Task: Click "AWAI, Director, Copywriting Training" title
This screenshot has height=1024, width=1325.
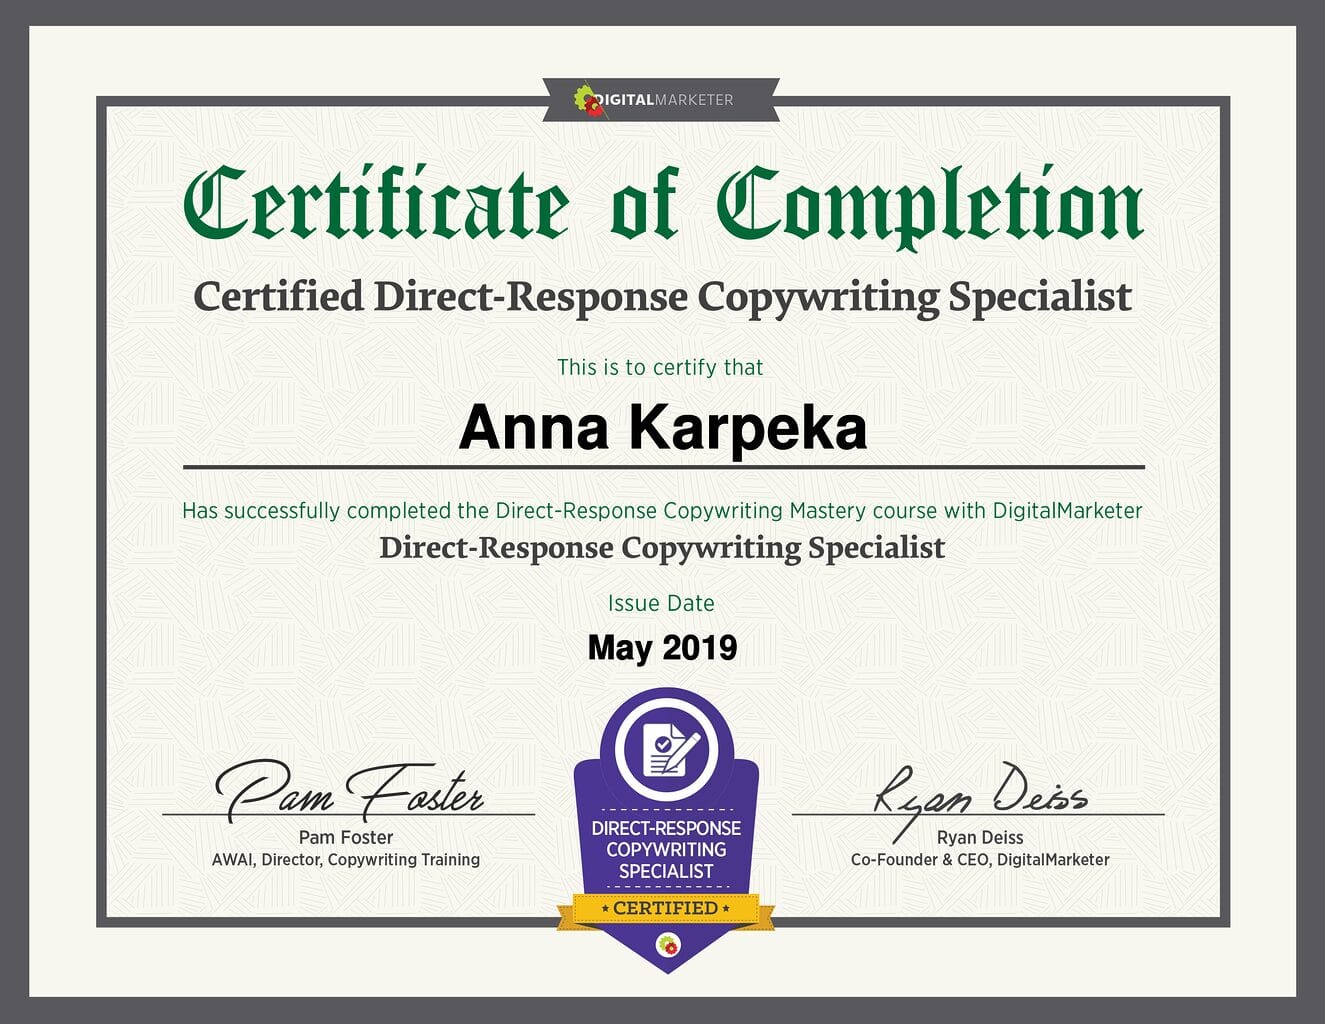Action: 346,859
